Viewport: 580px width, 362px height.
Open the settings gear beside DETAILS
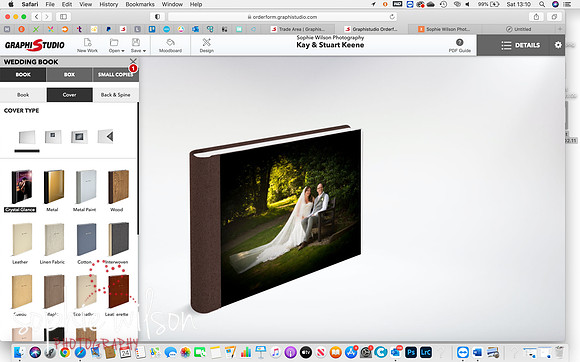(x=558, y=45)
